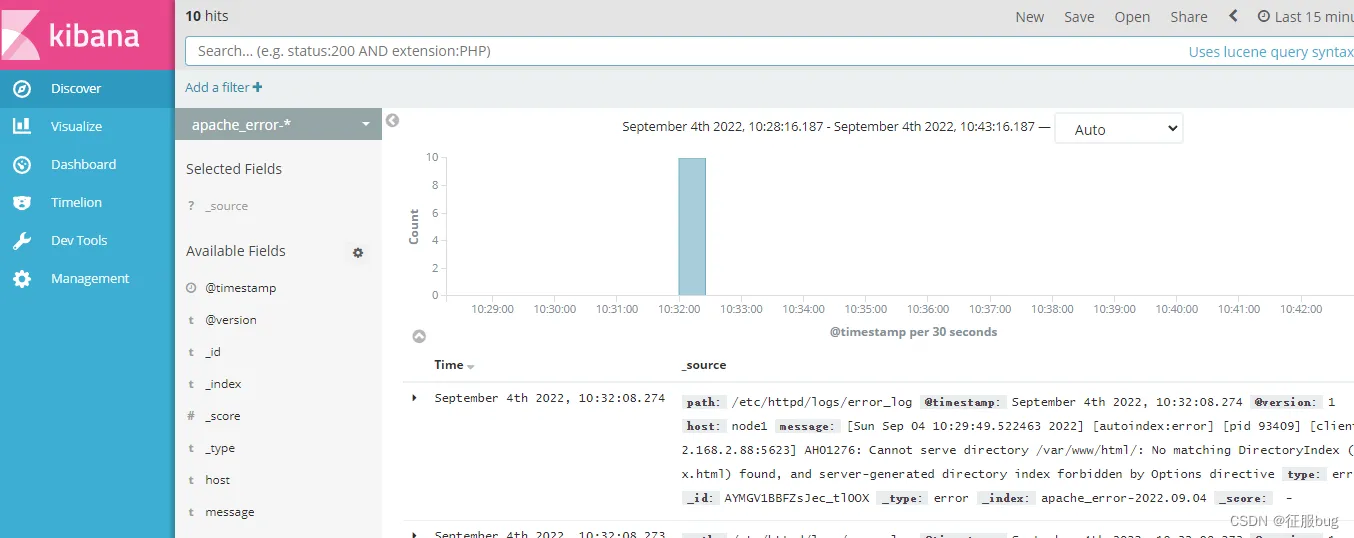Click @timestamp per 30 seconds label
The width and height of the screenshot is (1354, 538).
[x=914, y=332]
